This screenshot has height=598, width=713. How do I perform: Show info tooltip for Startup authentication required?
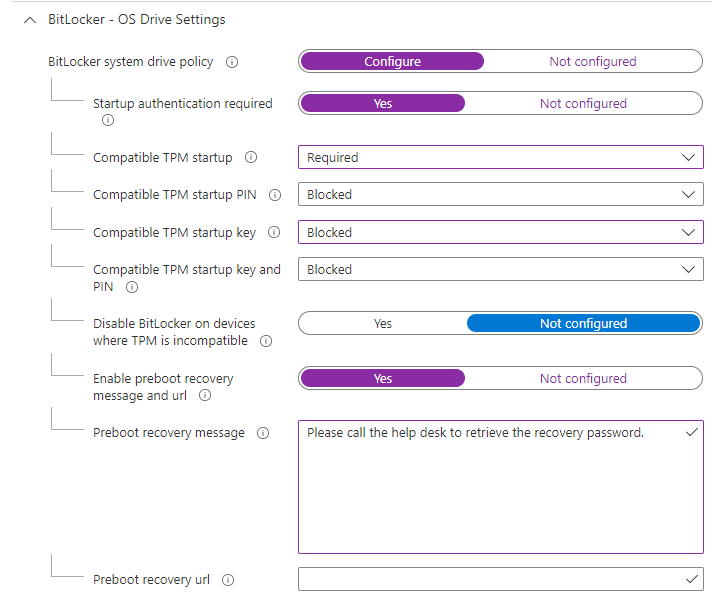[108, 120]
